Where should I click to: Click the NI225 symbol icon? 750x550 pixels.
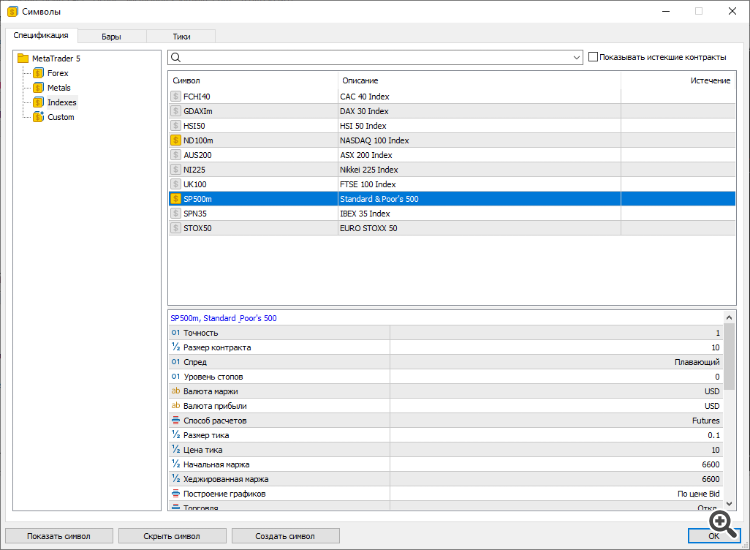click(x=176, y=169)
